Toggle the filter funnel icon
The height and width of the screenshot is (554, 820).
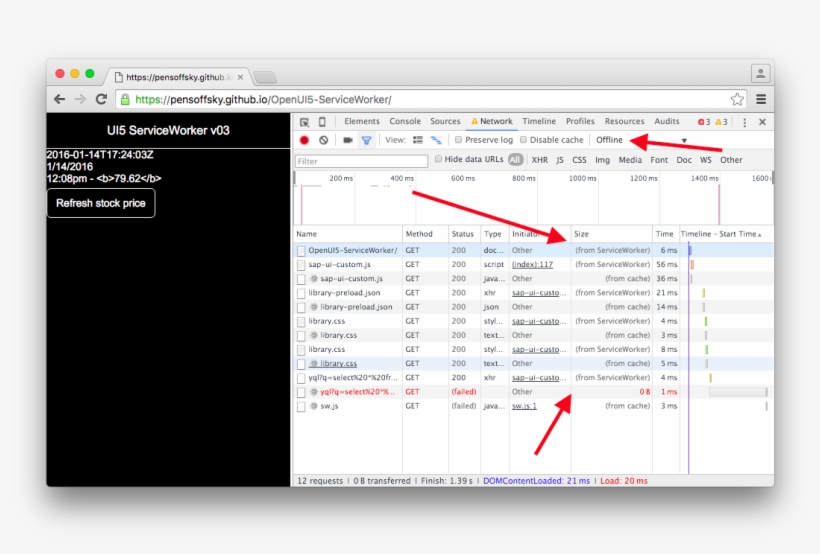point(367,140)
